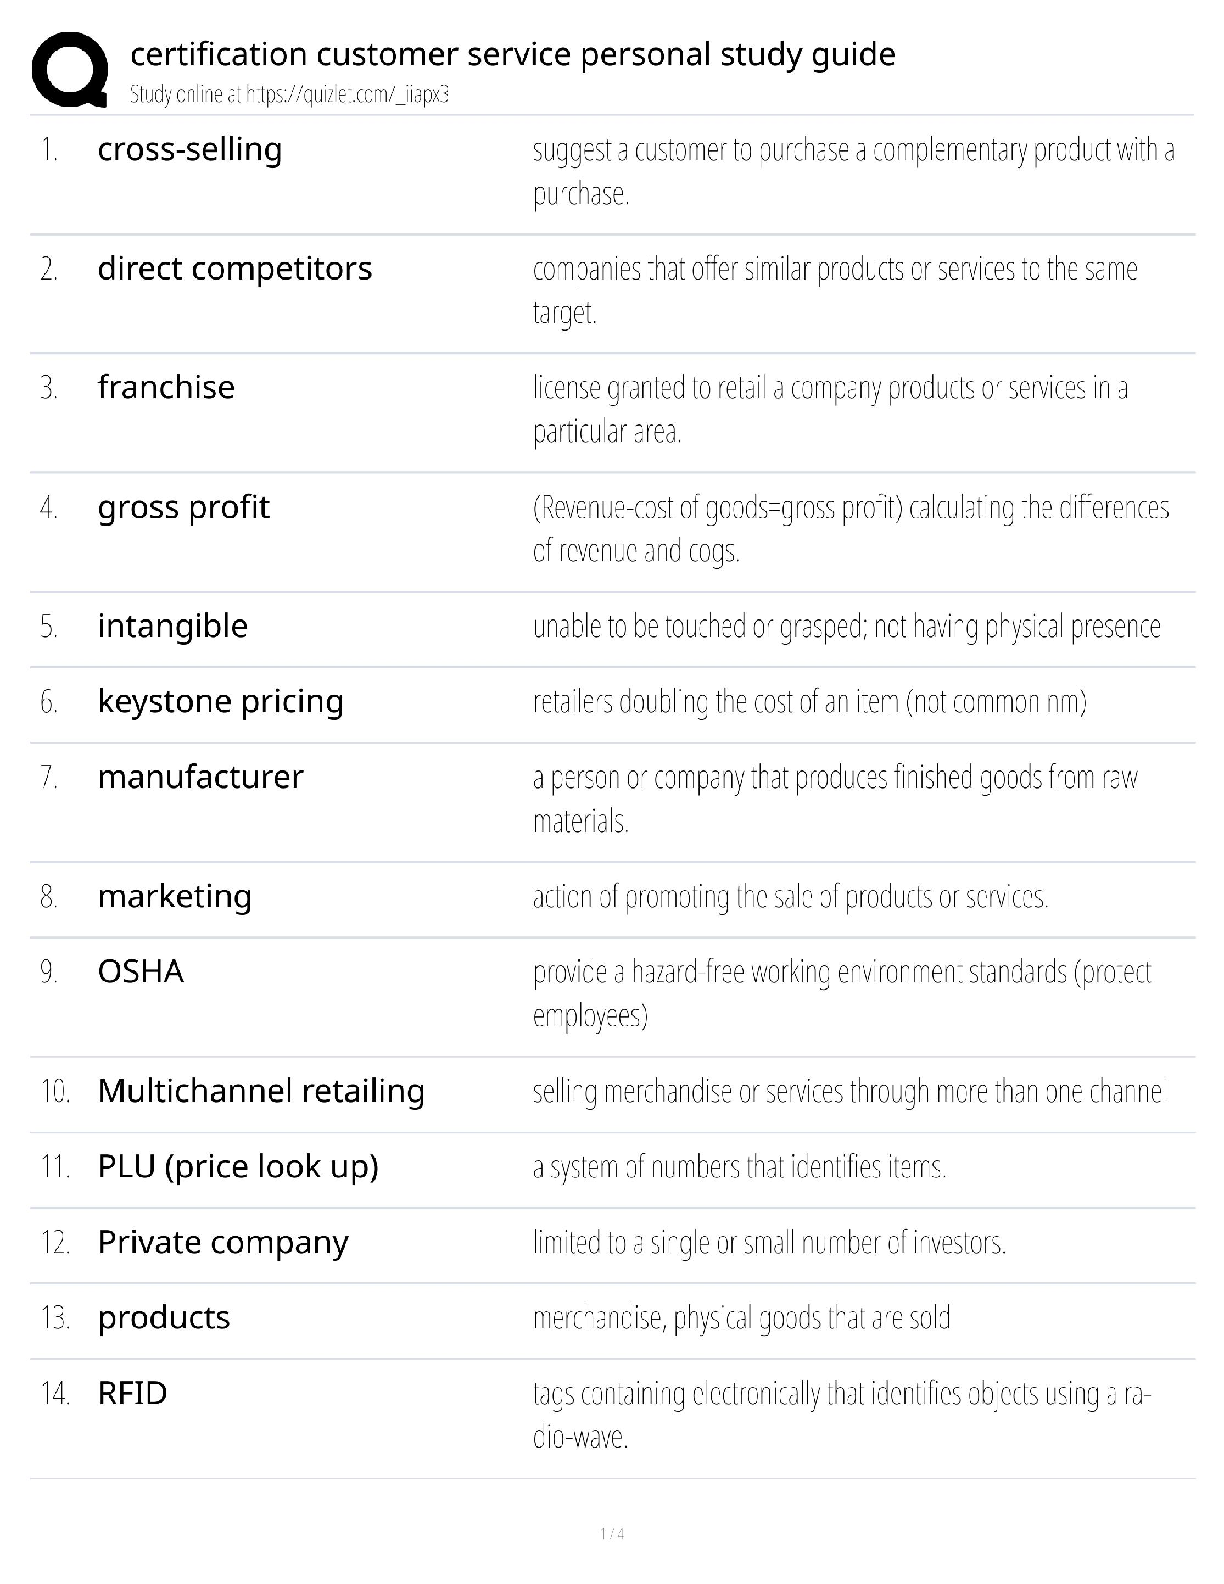This screenshot has height=1584, width=1224.
Task: Select the PLU (price look up) term
Action: [238, 1167]
